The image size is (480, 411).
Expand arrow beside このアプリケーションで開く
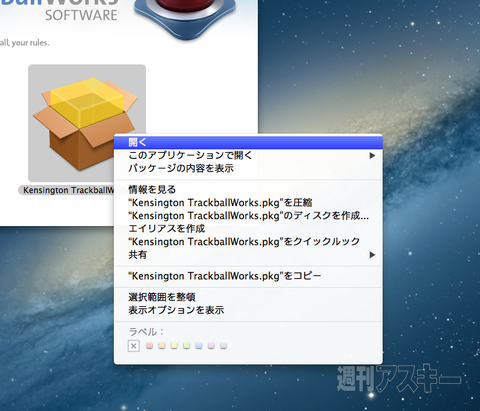[372, 155]
